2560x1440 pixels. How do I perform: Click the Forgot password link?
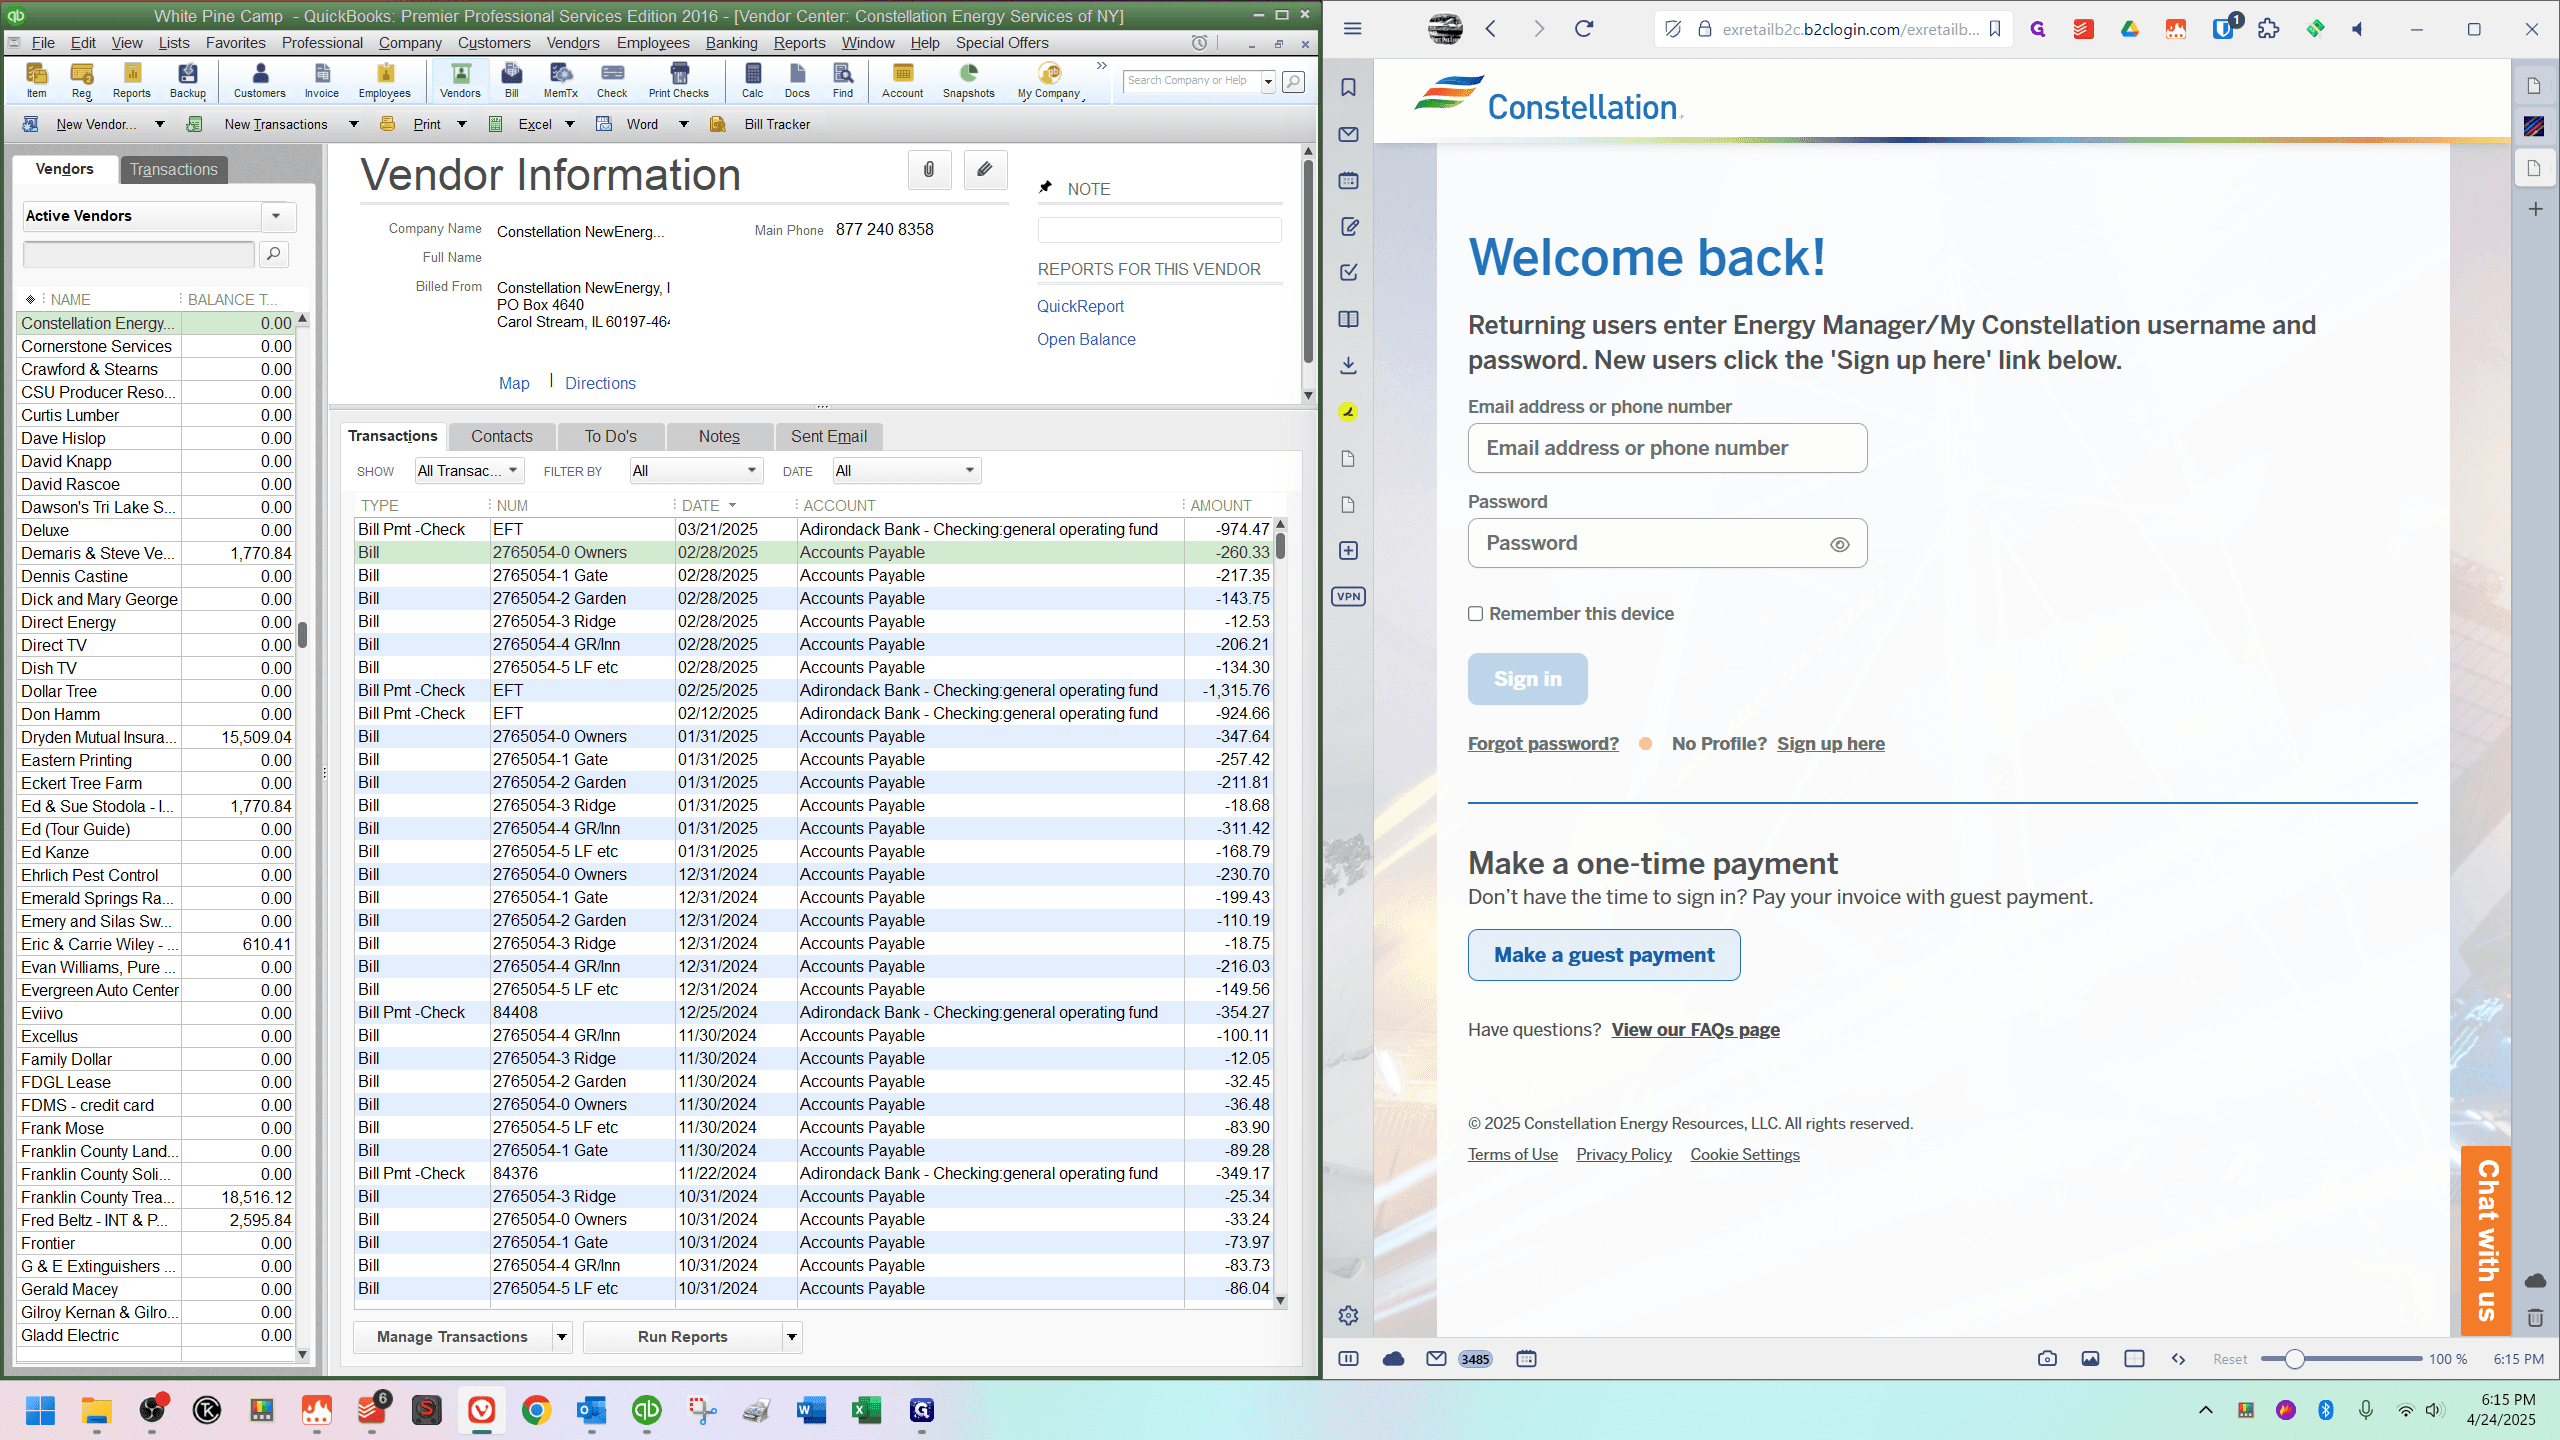click(1543, 743)
